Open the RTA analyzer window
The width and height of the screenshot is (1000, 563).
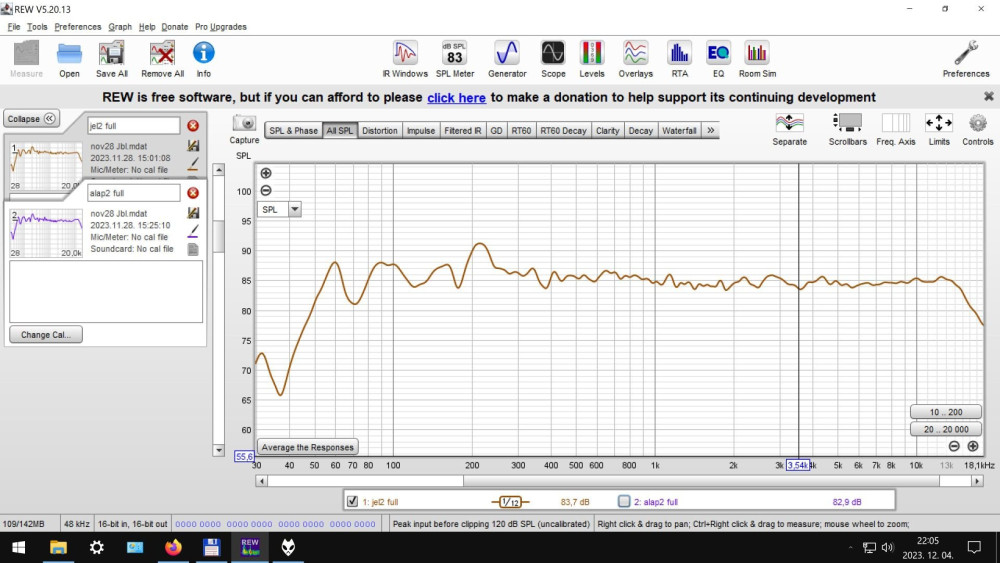679,58
